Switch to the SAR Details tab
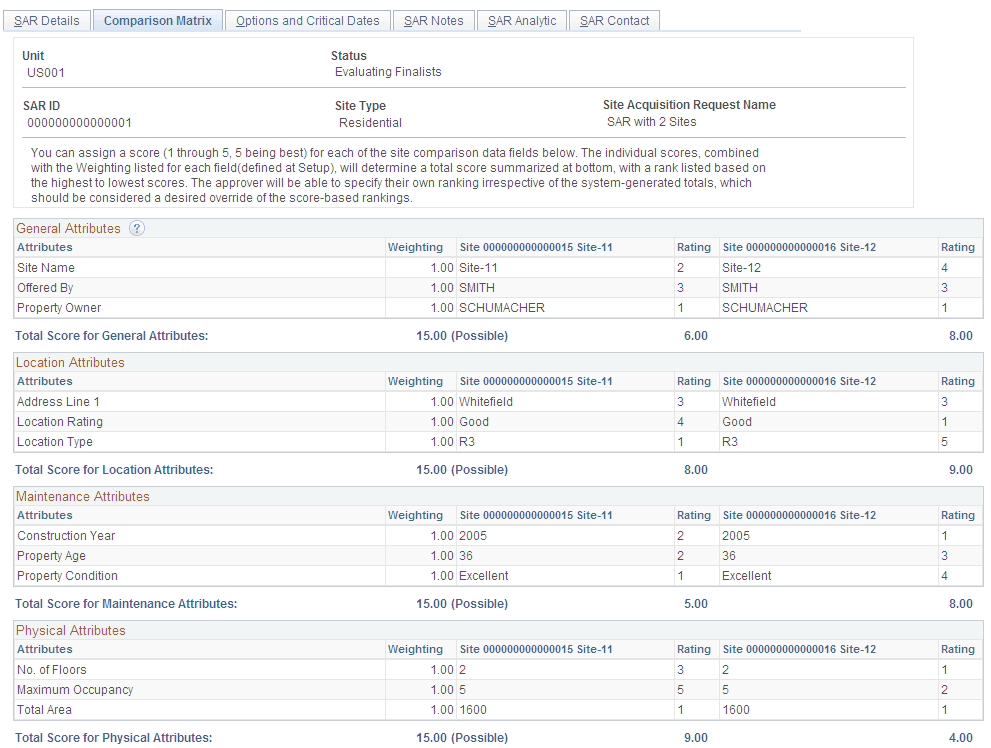 pos(46,19)
